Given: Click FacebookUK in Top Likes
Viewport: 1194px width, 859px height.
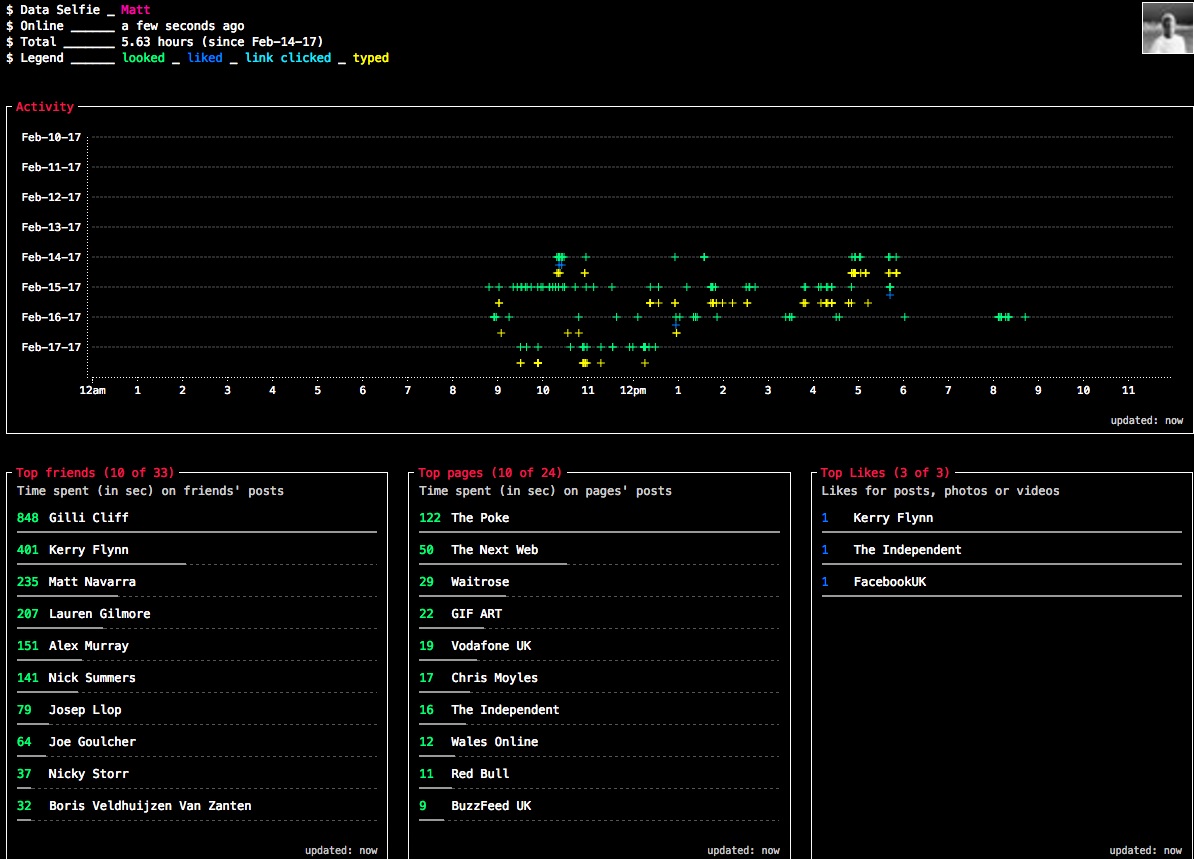Looking at the screenshot, I should point(889,582).
